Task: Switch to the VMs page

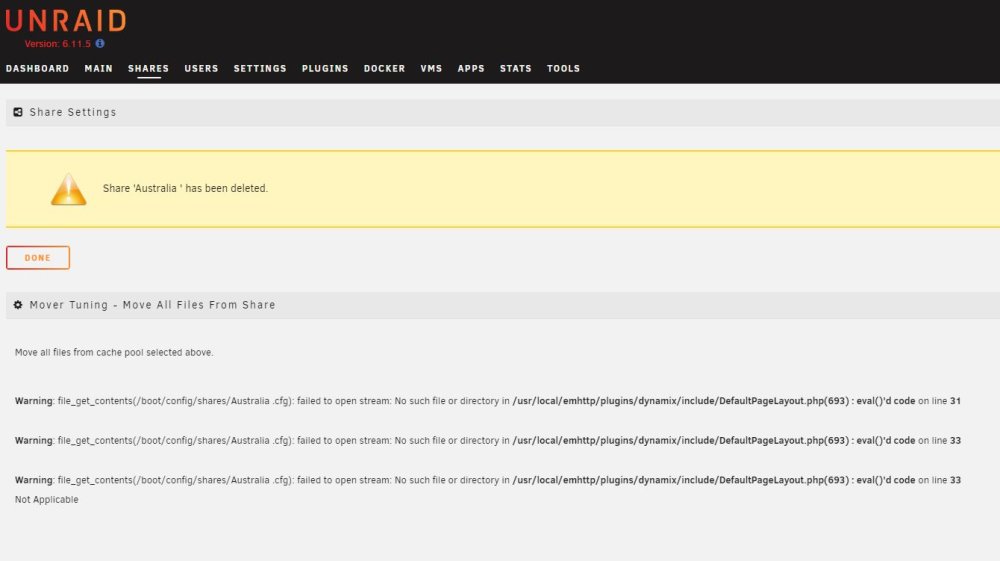Action: [x=432, y=68]
